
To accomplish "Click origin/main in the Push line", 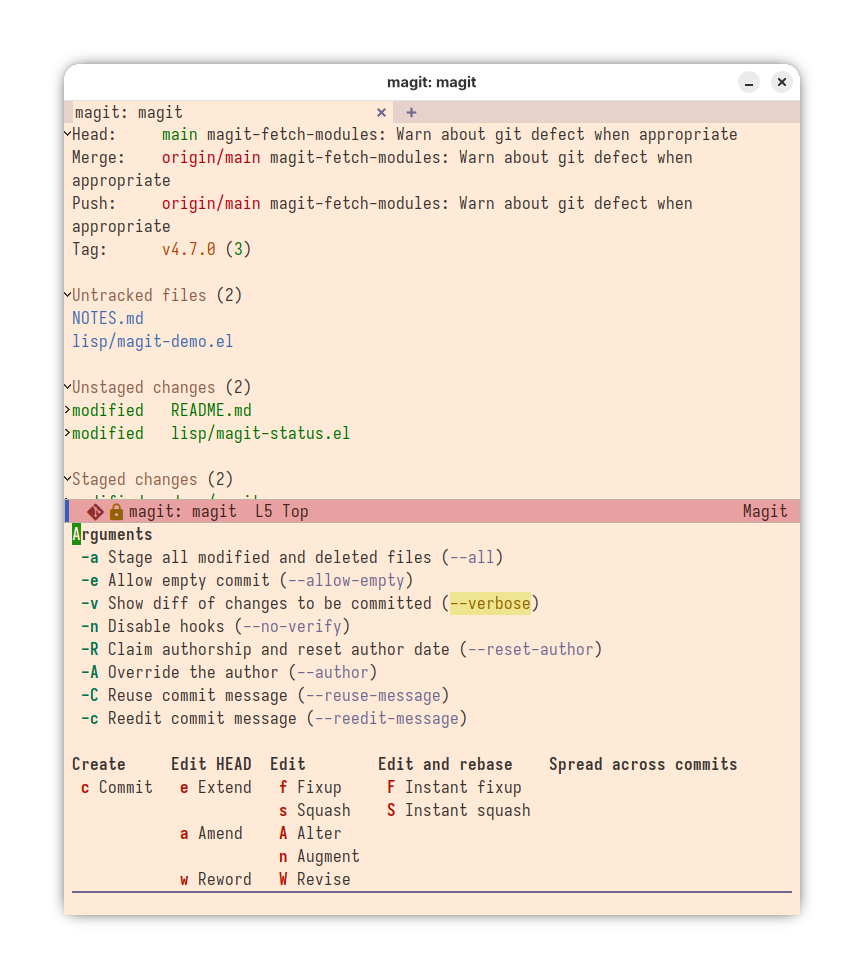I will coord(211,204).
